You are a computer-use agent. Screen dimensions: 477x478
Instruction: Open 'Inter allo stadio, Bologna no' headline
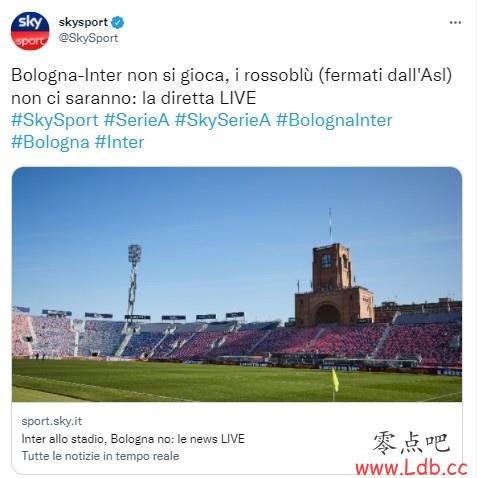point(133,439)
